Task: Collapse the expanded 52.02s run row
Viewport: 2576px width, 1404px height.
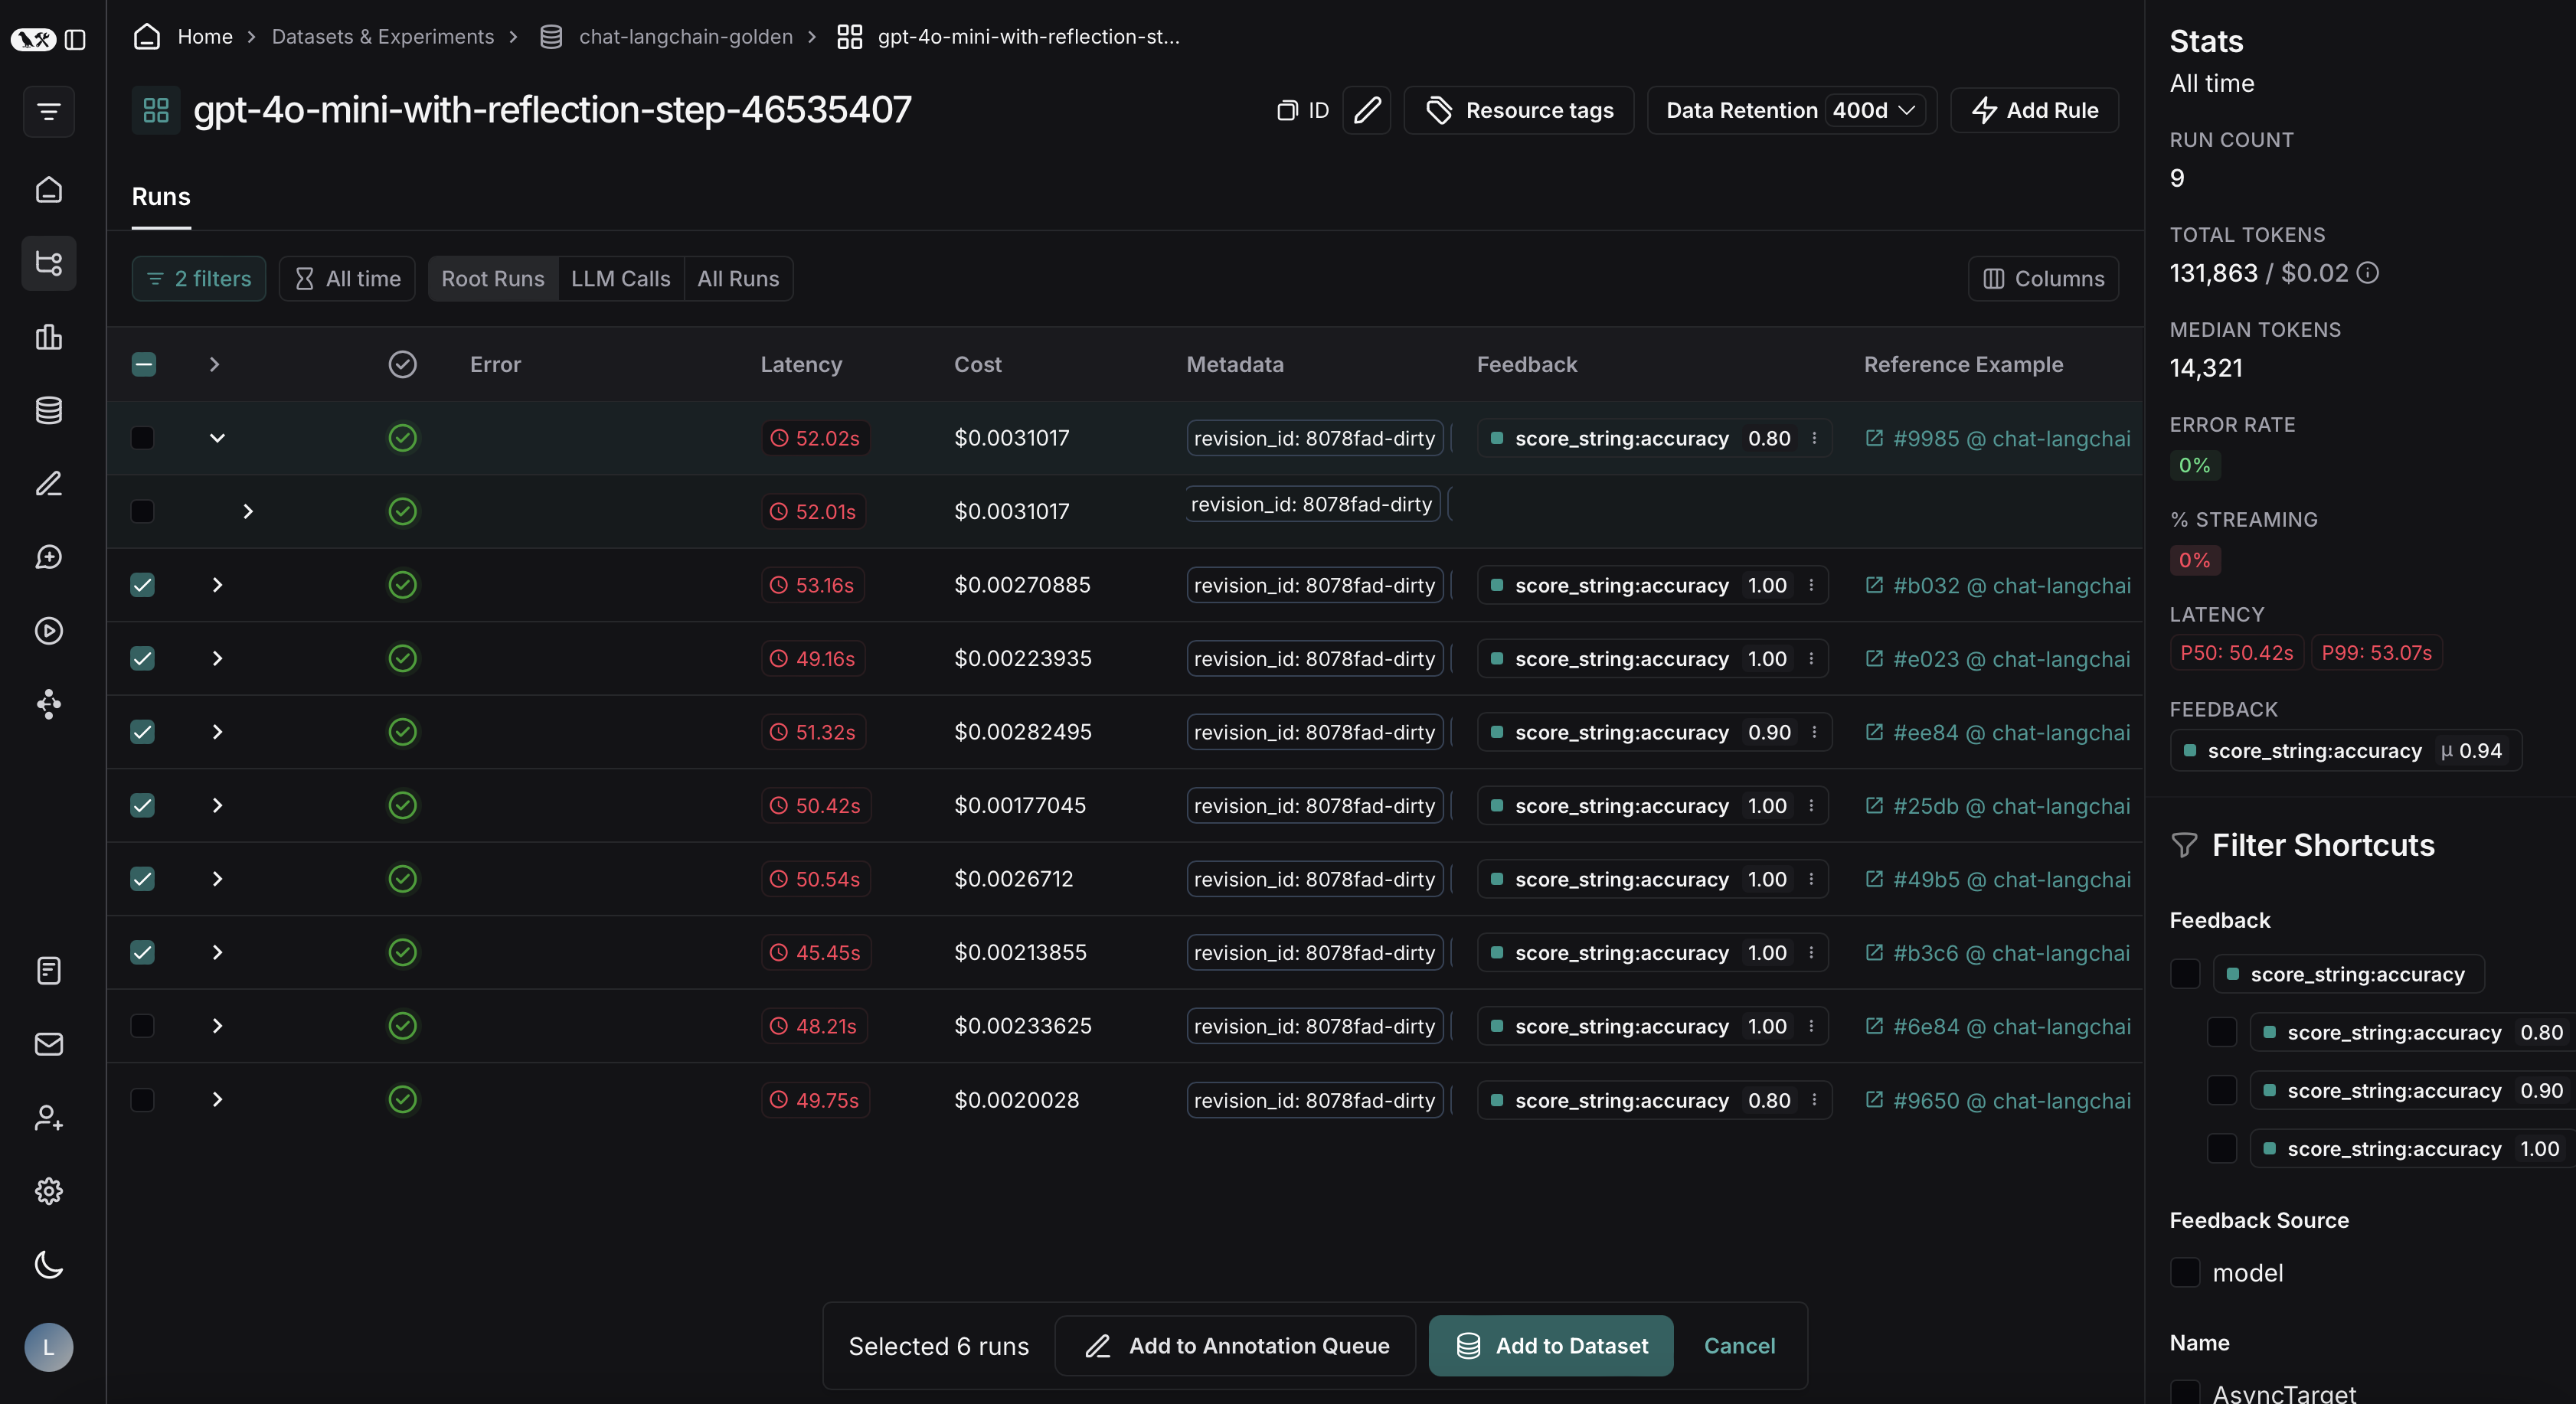Action: 217,438
